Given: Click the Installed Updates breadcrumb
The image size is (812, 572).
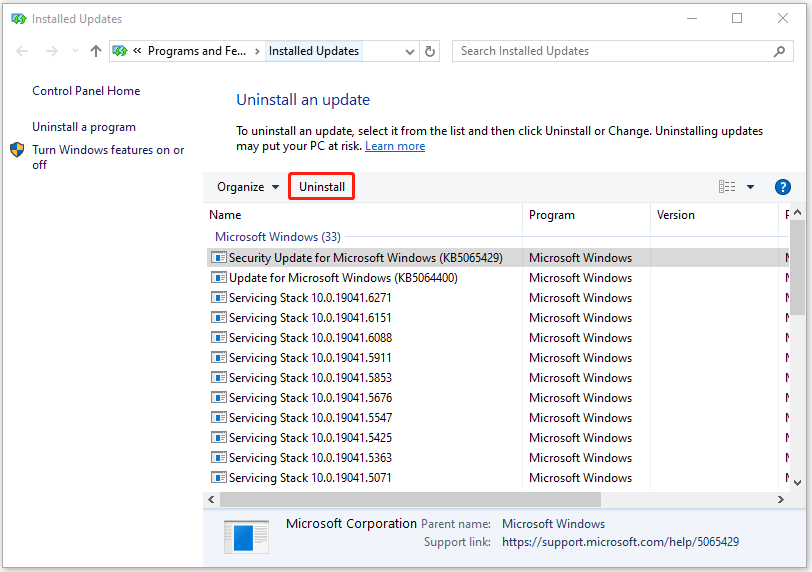Looking at the screenshot, I should [x=314, y=51].
